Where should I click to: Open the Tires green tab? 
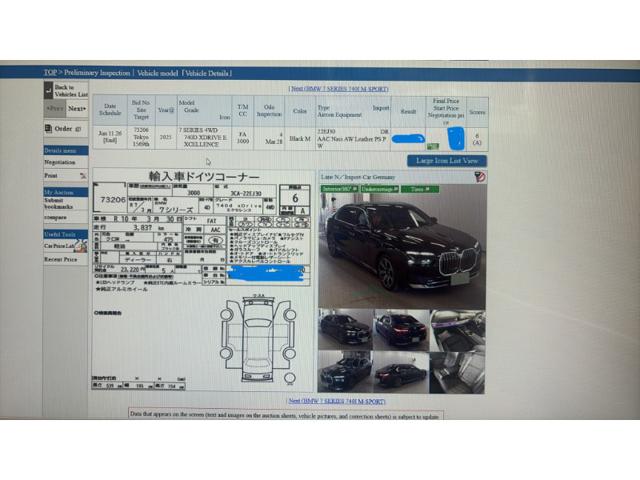tap(420, 189)
